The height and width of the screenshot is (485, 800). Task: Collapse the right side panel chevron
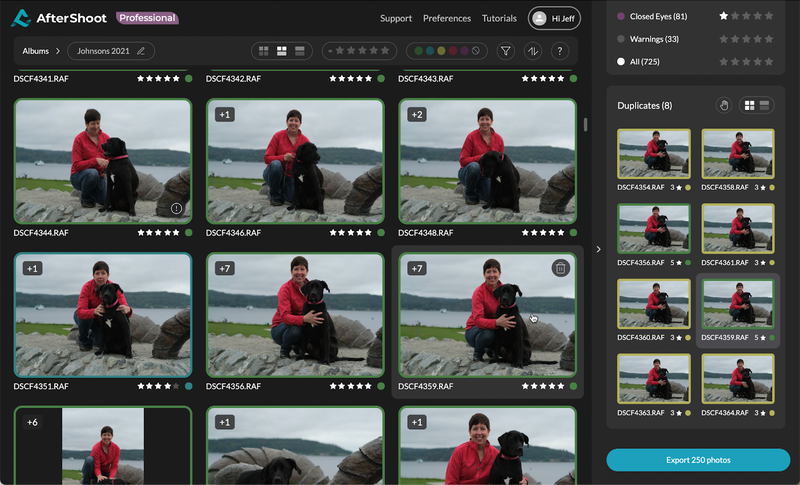(x=598, y=249)
